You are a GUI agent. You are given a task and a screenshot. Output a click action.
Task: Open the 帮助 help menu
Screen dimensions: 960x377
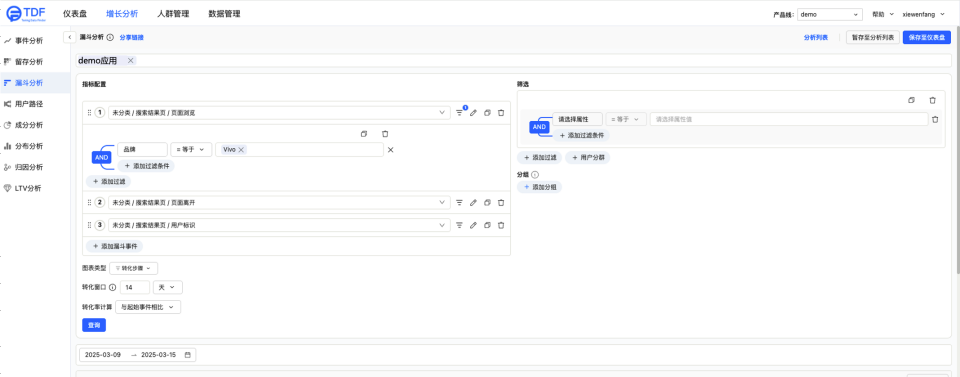coord(883,13)
